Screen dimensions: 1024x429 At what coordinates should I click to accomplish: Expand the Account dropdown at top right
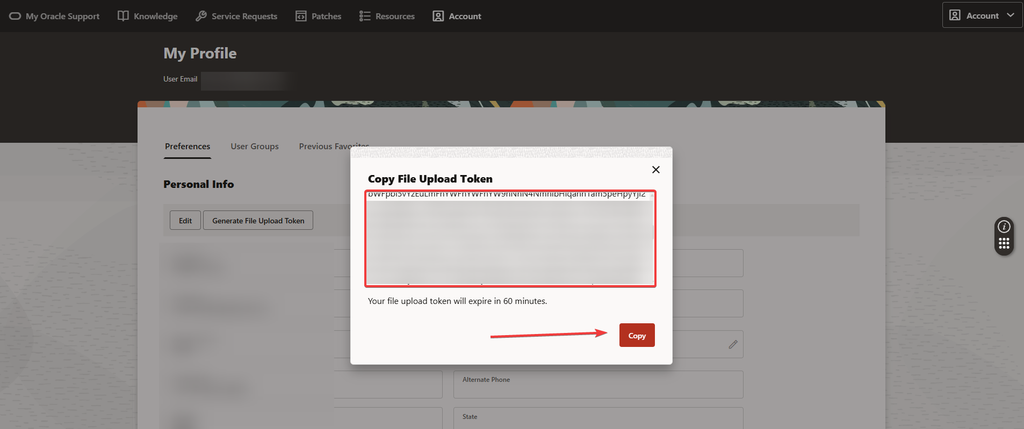click(x=983, y=15)
